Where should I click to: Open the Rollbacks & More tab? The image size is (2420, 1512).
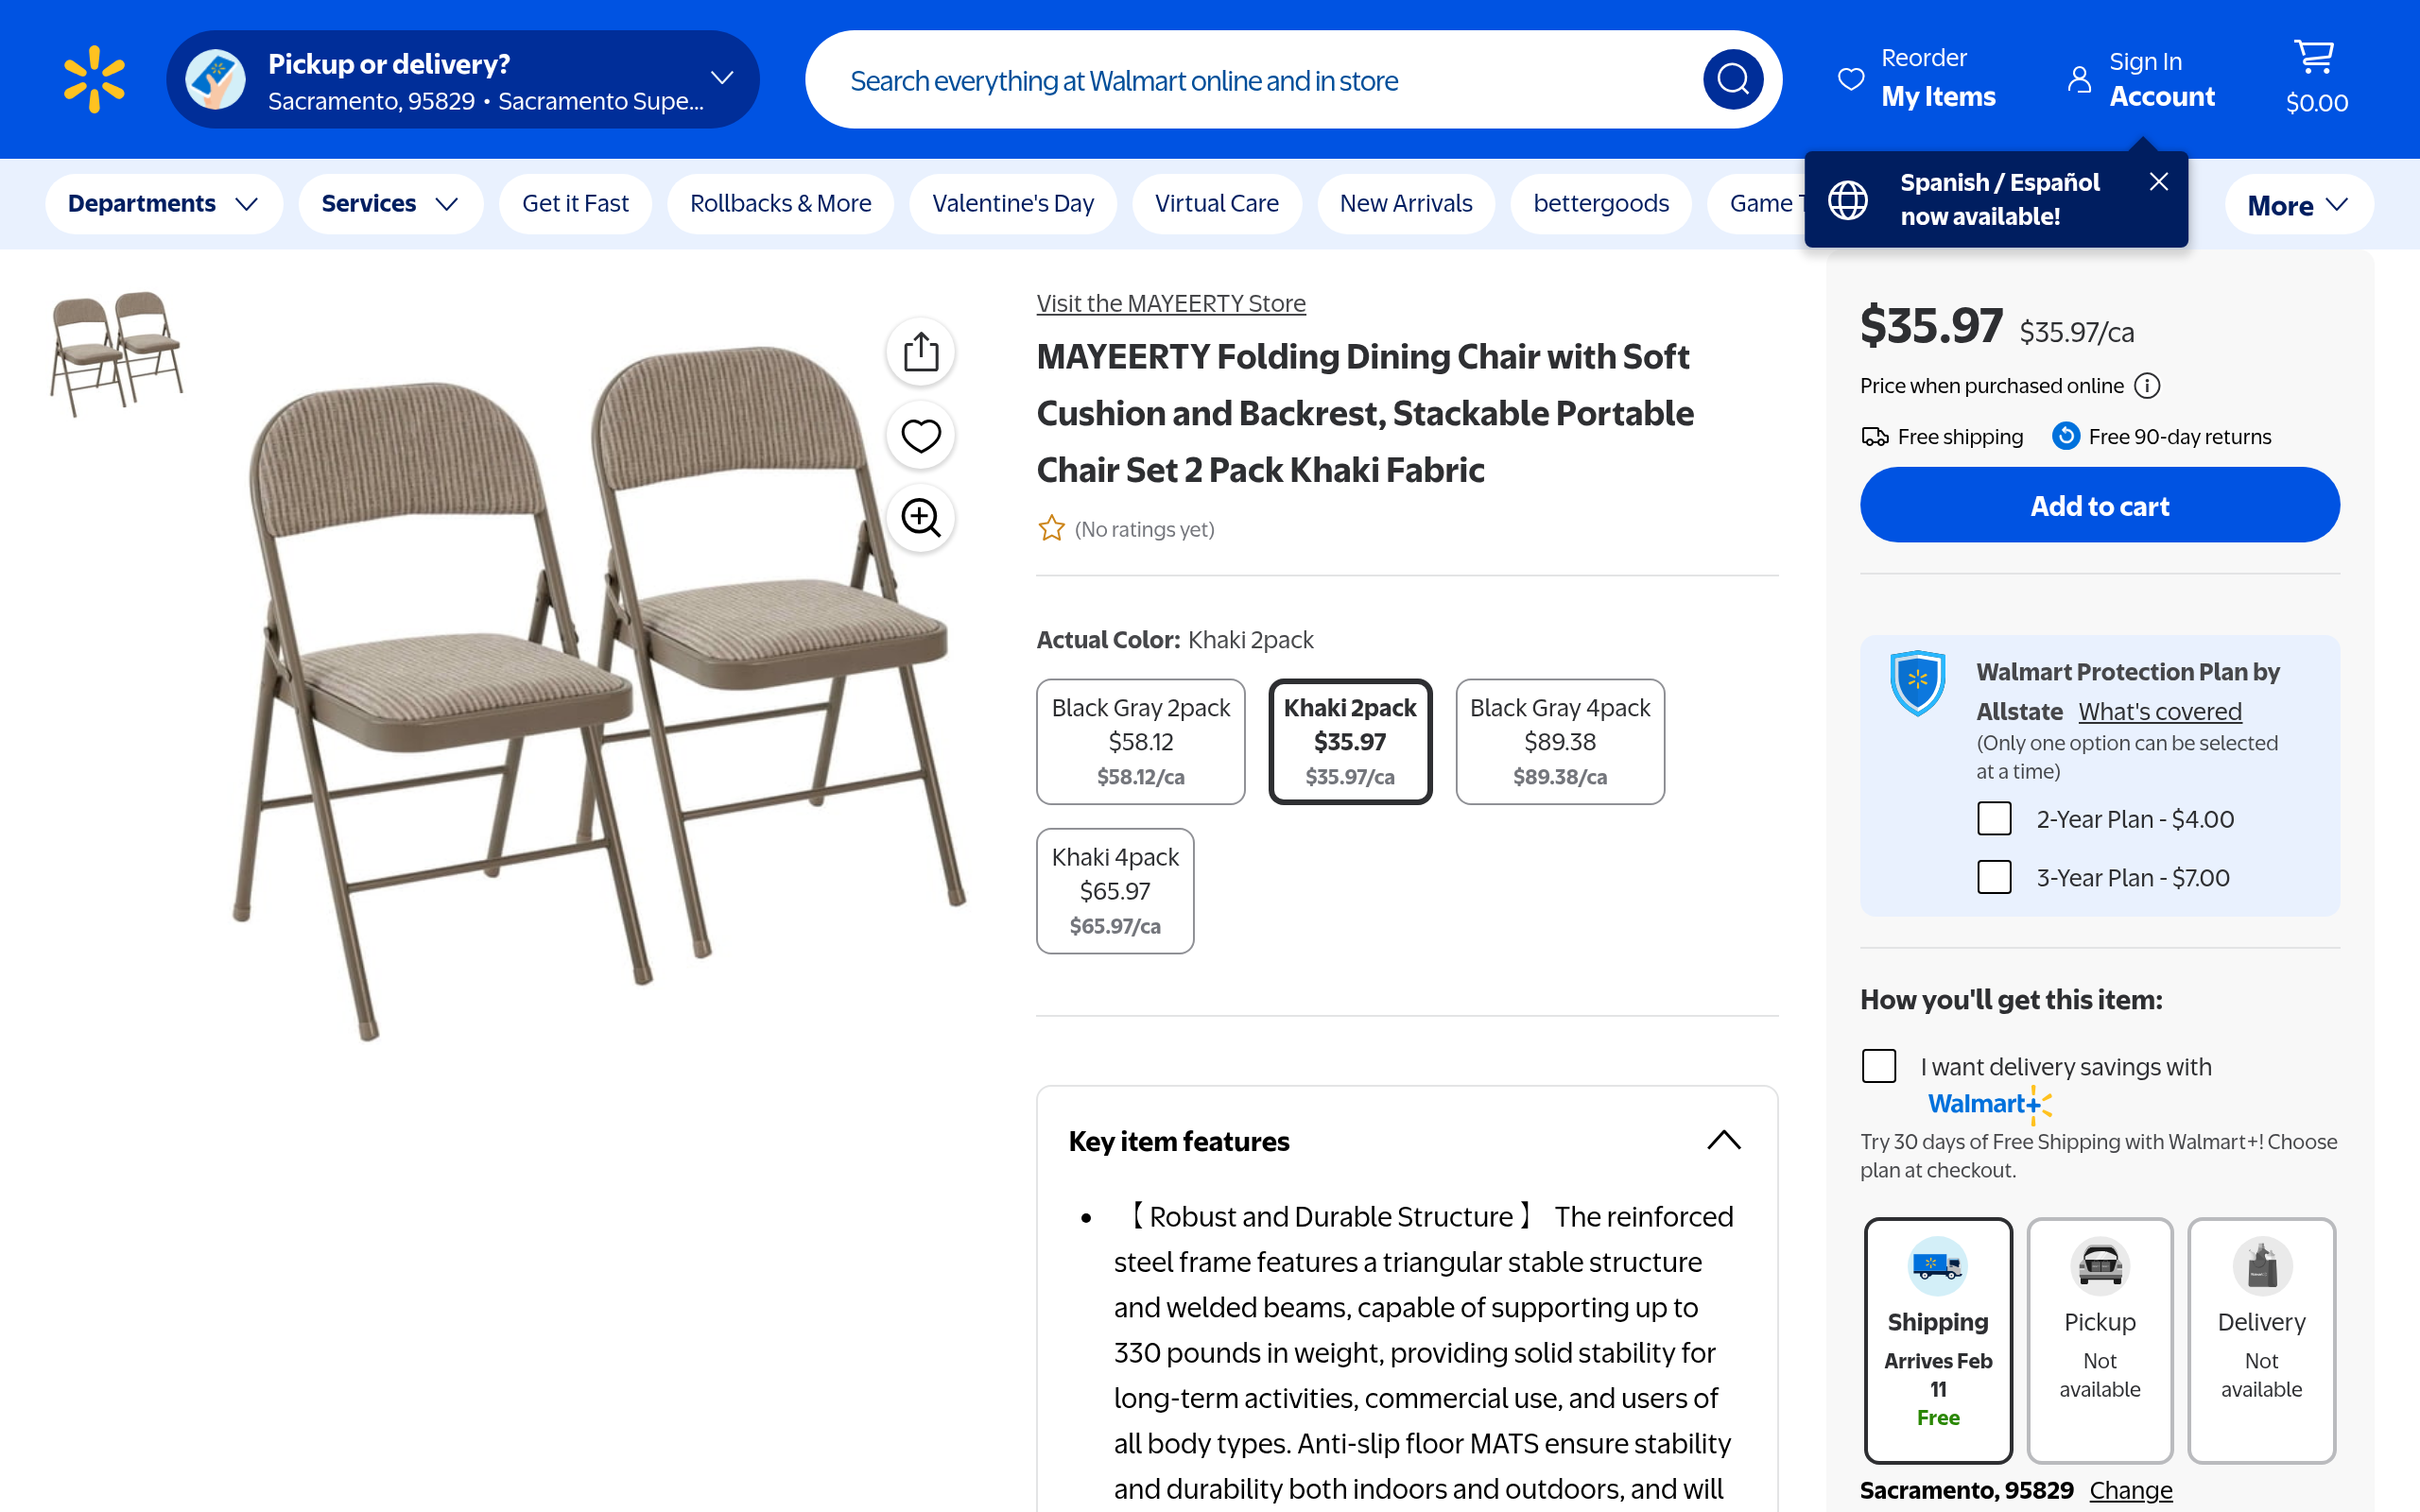pos(780,204)
